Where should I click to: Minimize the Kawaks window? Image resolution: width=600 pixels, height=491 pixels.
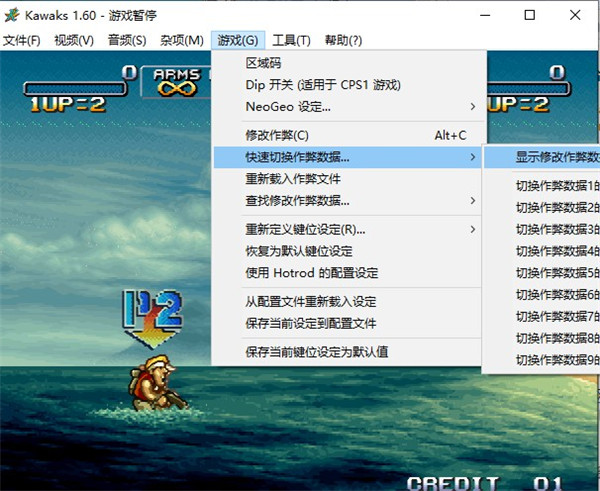[x=485, y=15]
